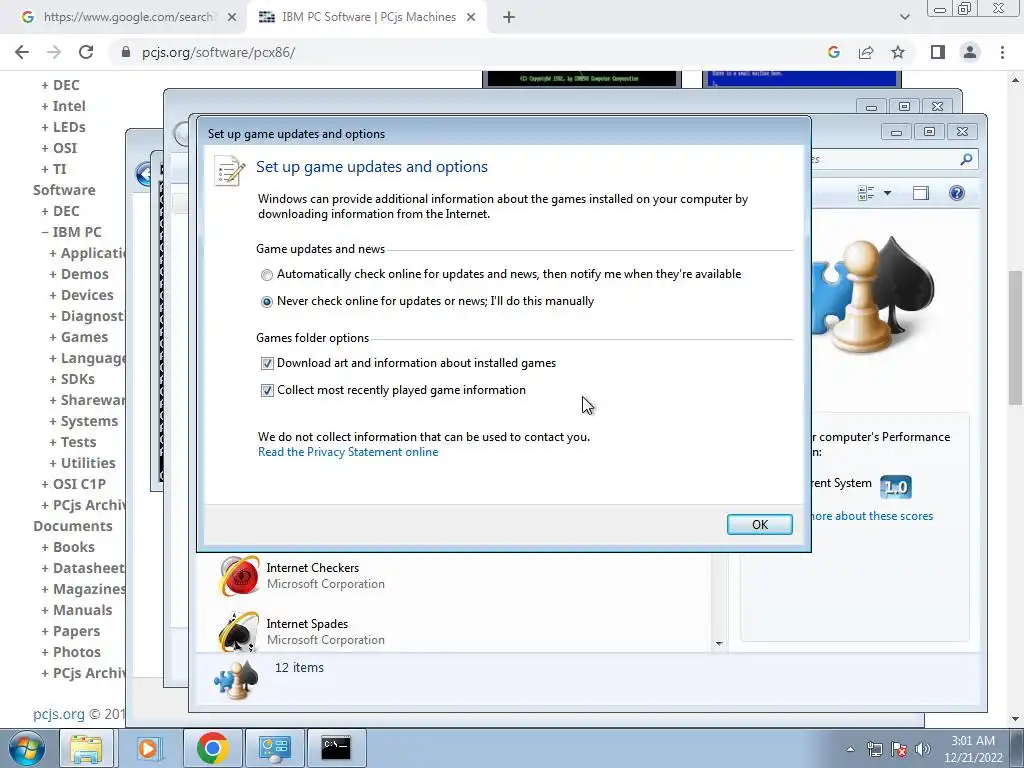Open a new Chrome tab

point(509,18)
